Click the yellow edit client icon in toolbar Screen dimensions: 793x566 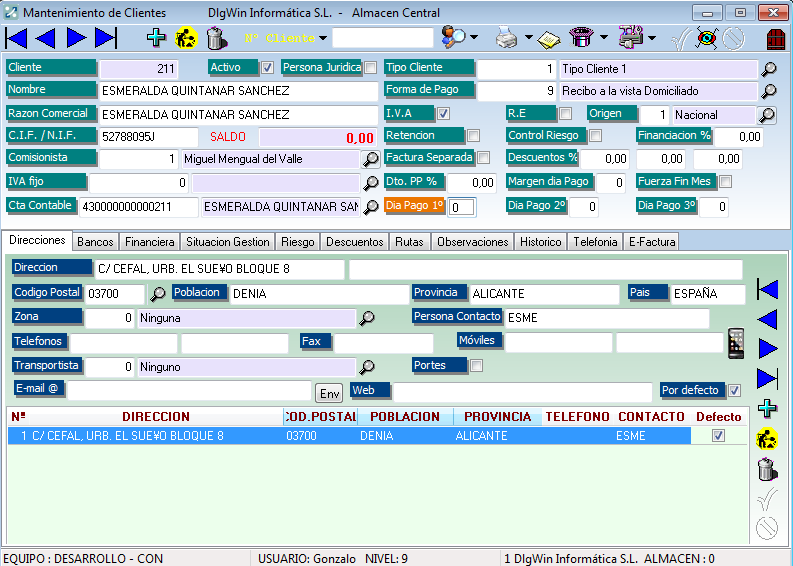pos(186,38)
